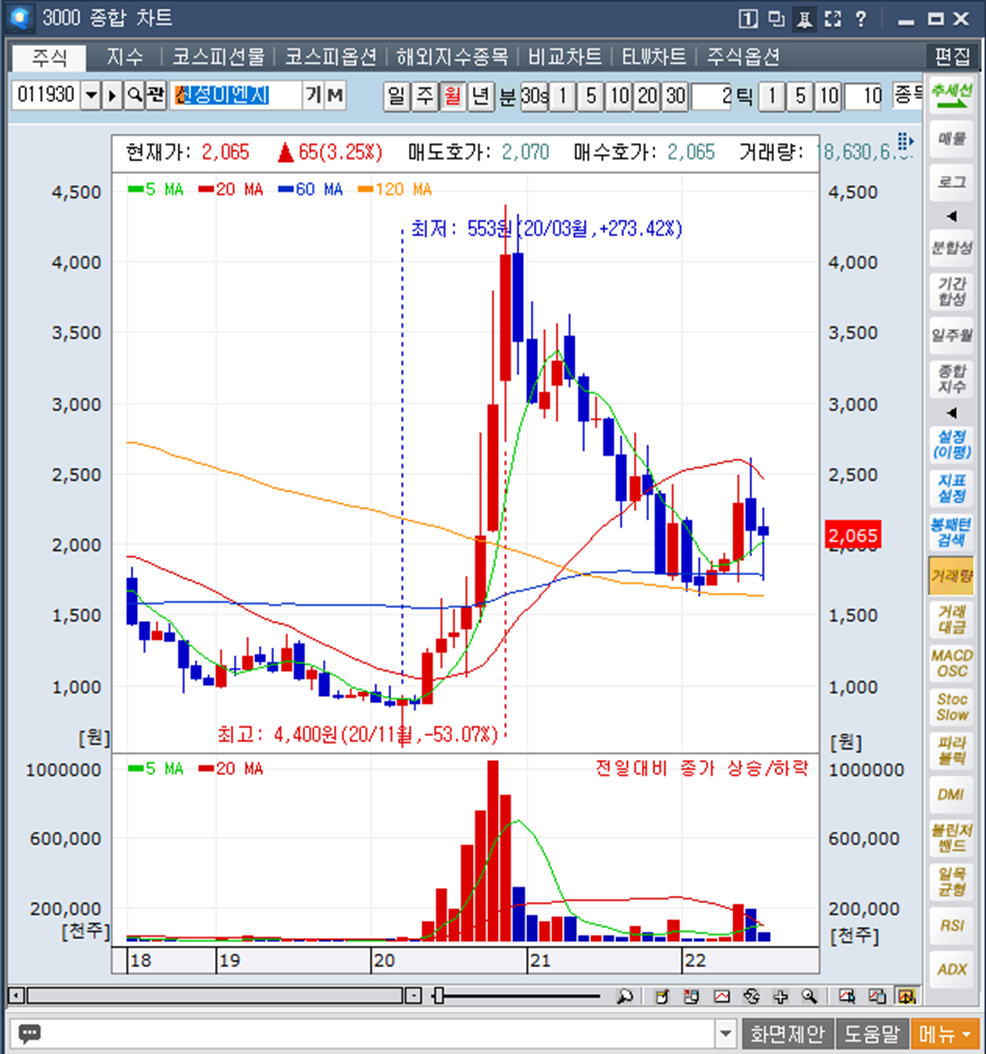The width and height of the screenshot is (986, 1054).
Task: Click the window link number 1 icon
Action: (747, 19)
